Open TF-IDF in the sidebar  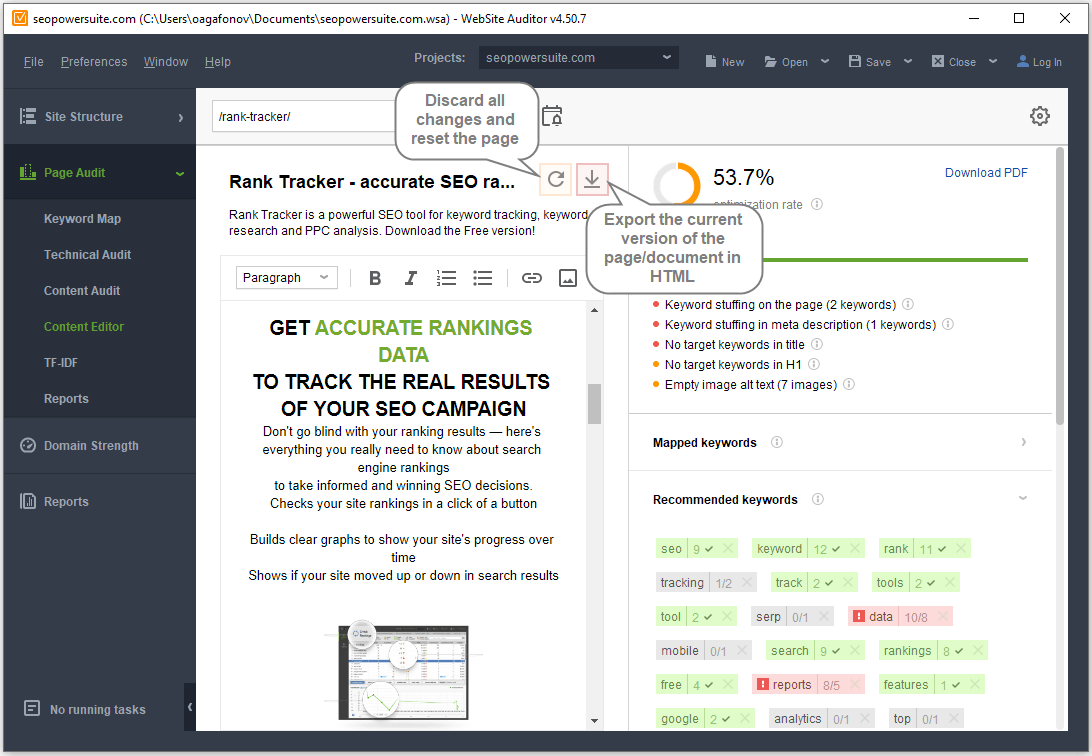(61, 363)
